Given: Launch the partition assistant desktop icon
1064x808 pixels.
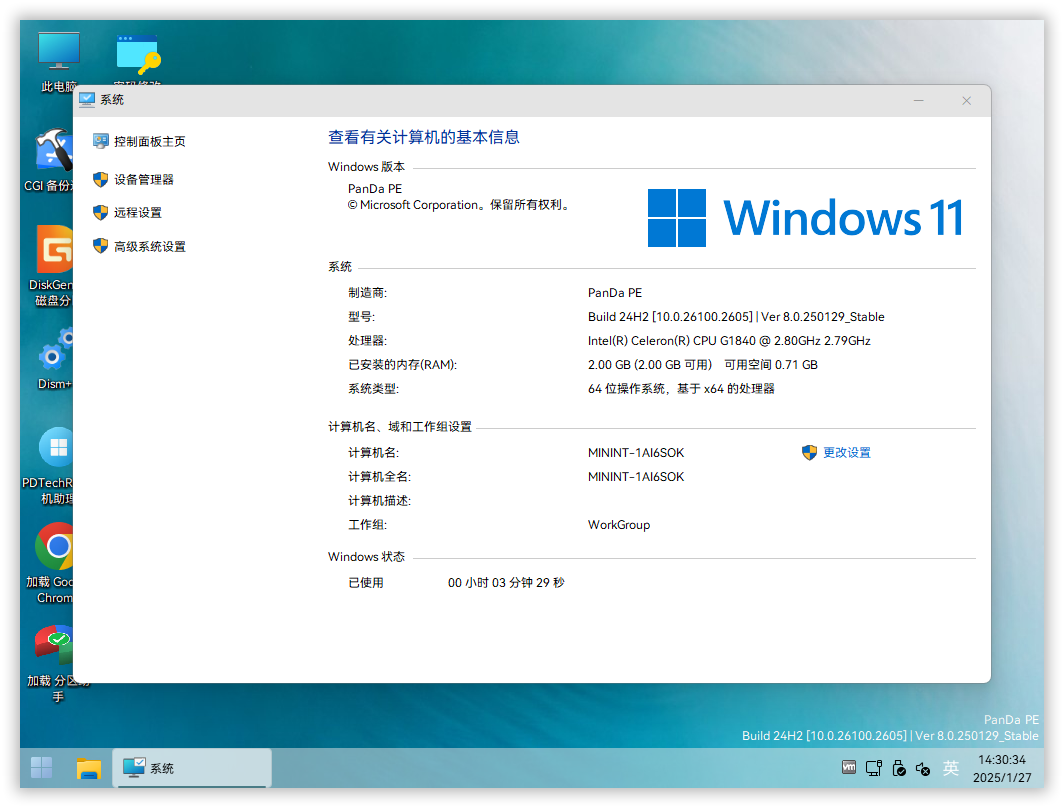Looking at the screenshot, I should 54,645.
